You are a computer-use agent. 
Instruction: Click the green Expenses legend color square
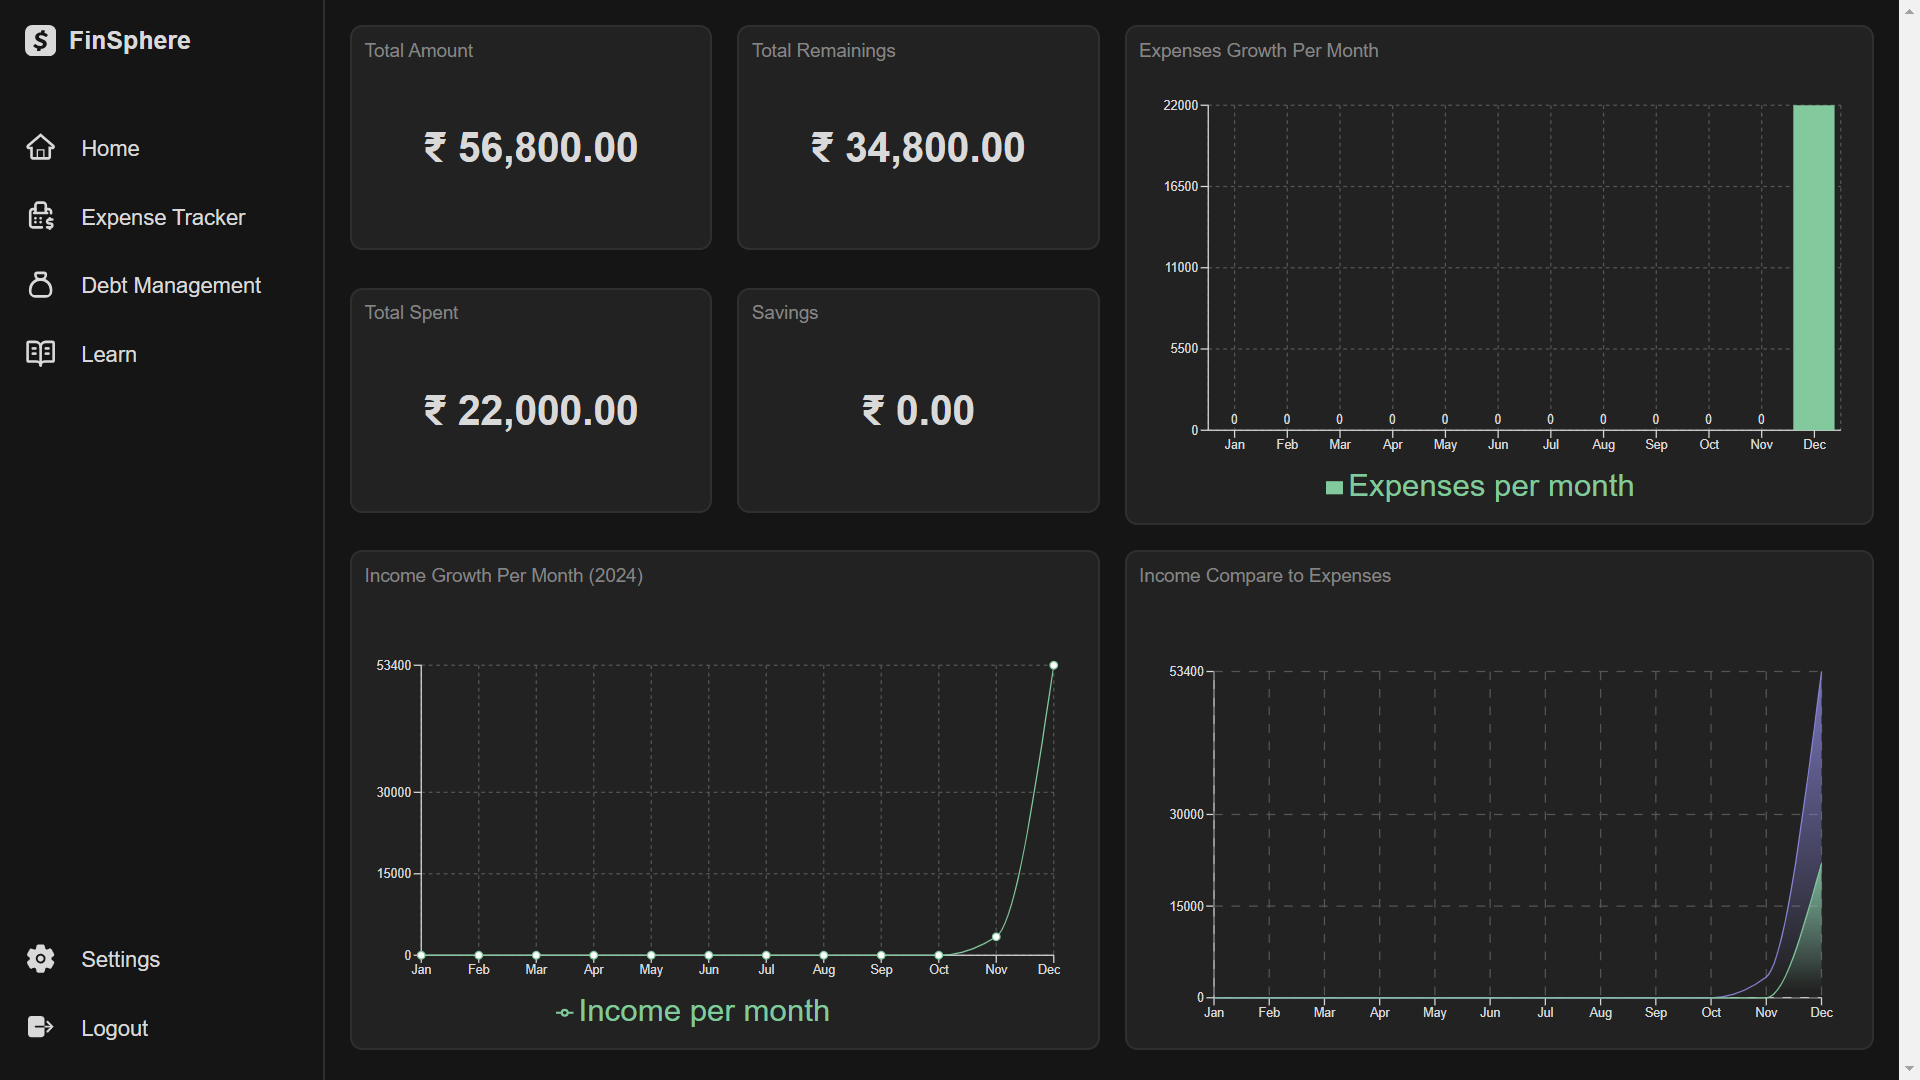pos(1334,488)
